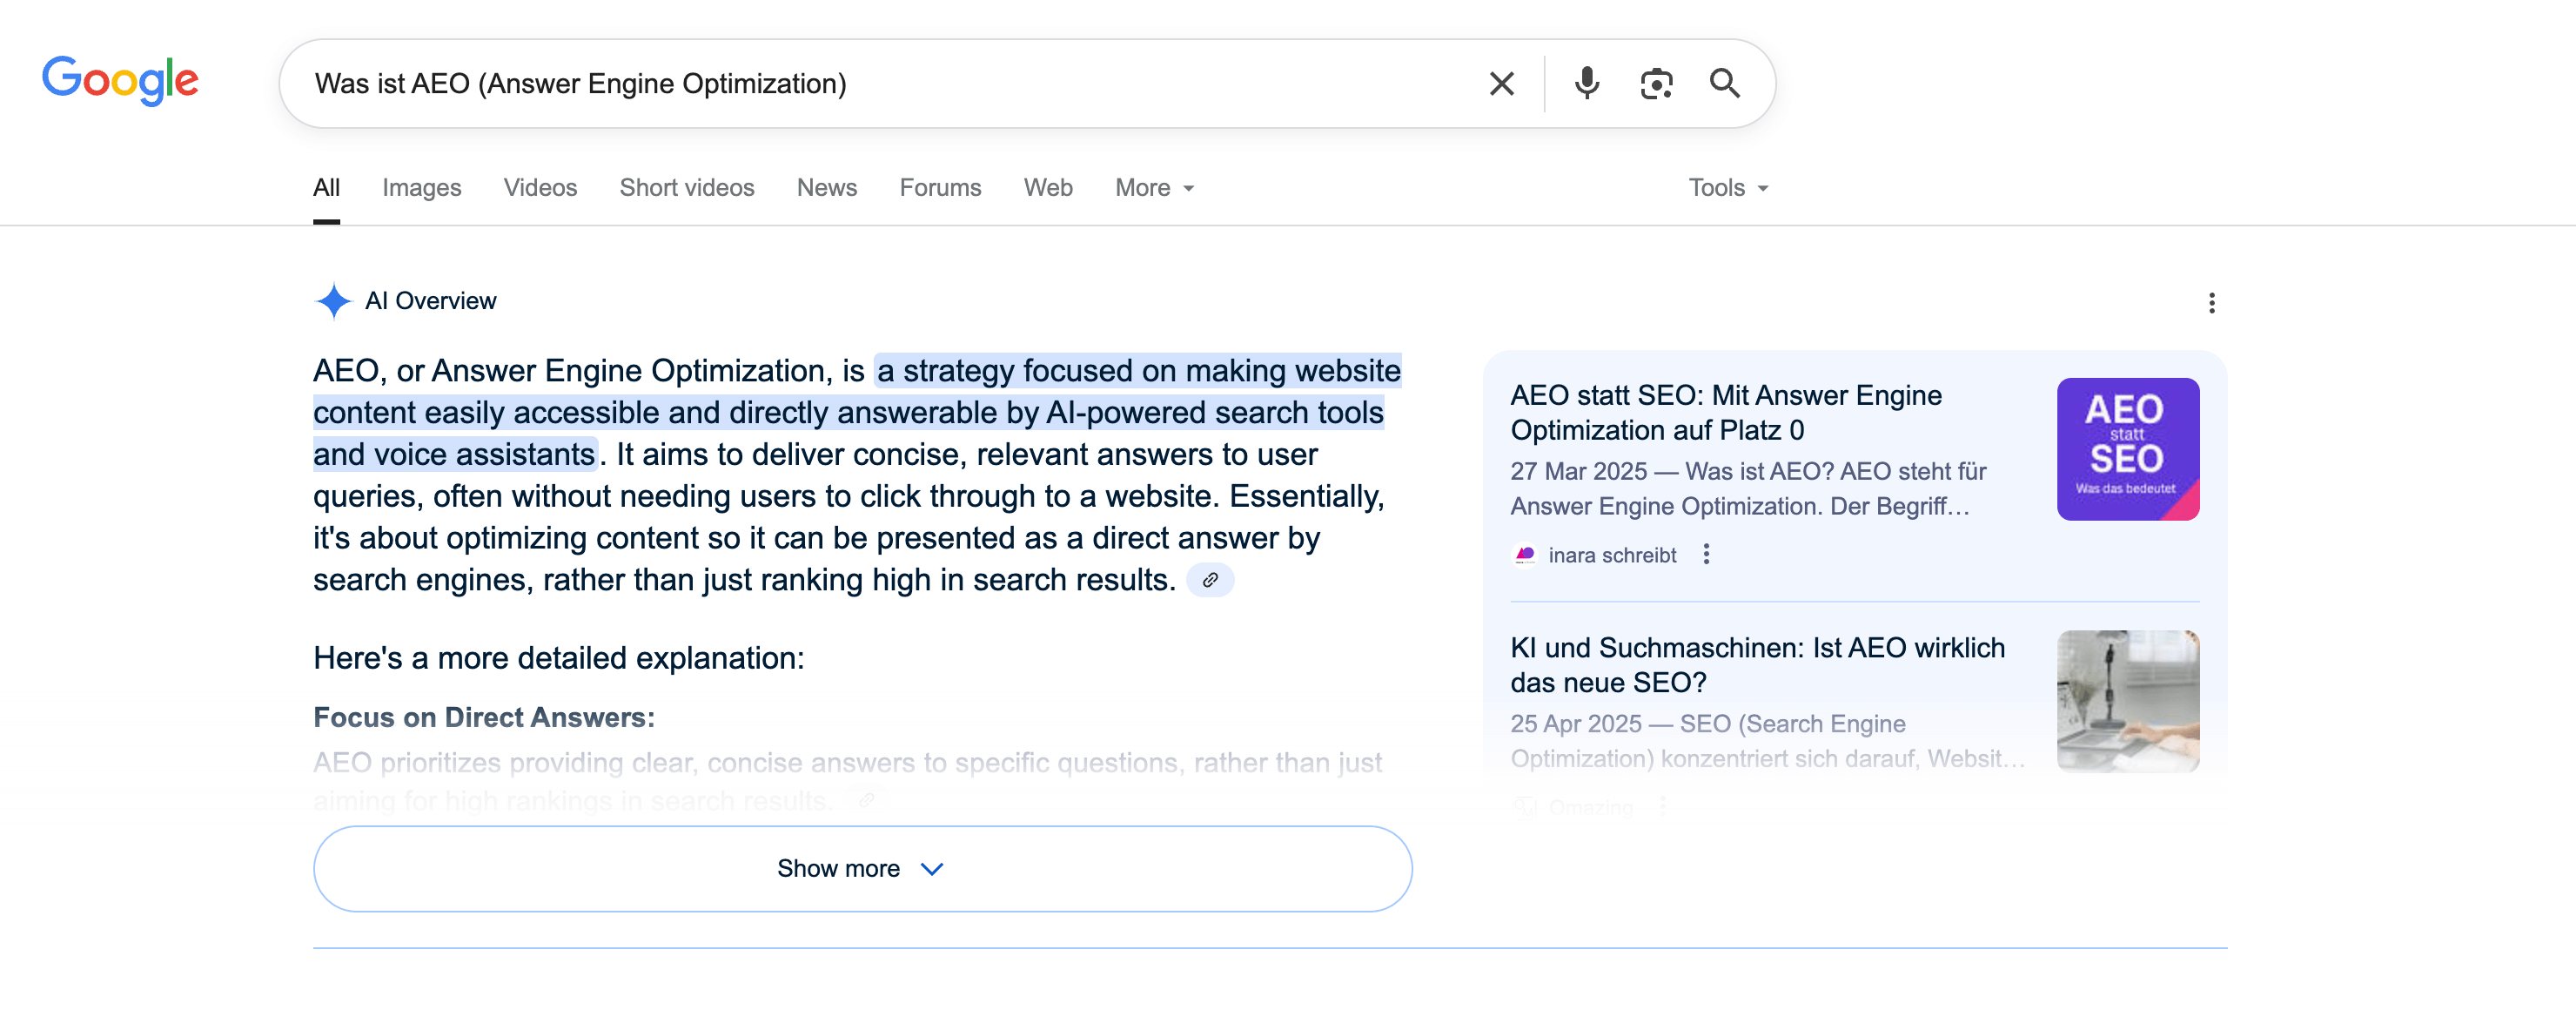Switch to the Forums tab

(x=940, y=188)
